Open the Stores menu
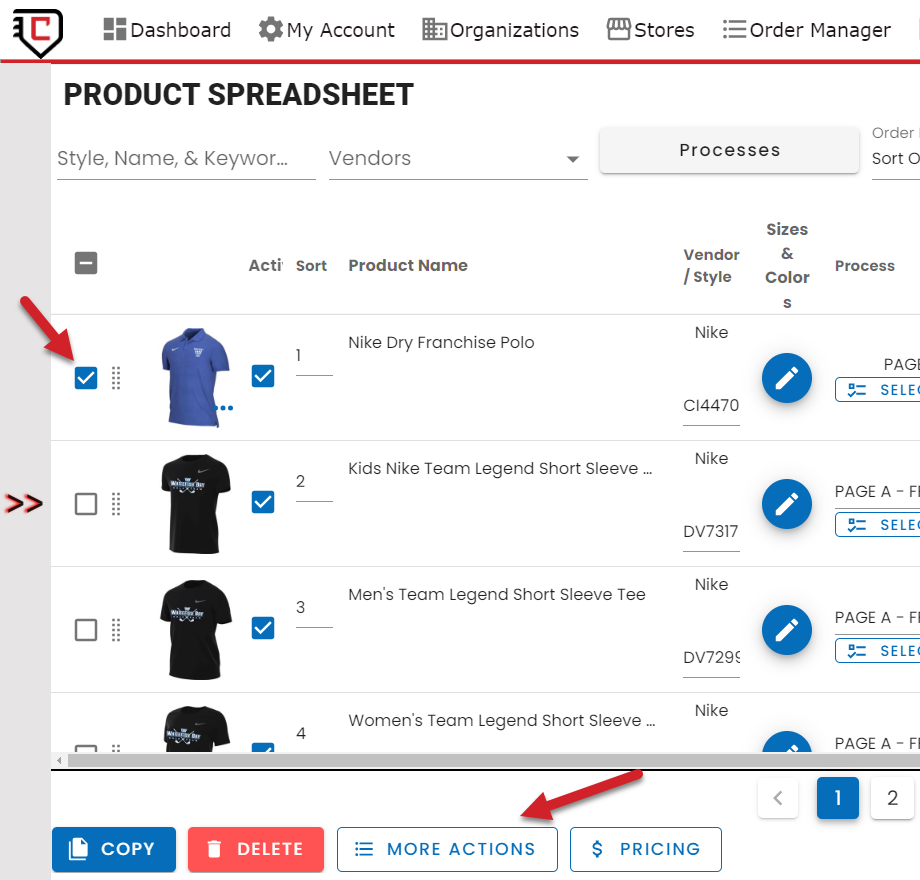Viewport: 920px width, 880px height. point(651,30)
